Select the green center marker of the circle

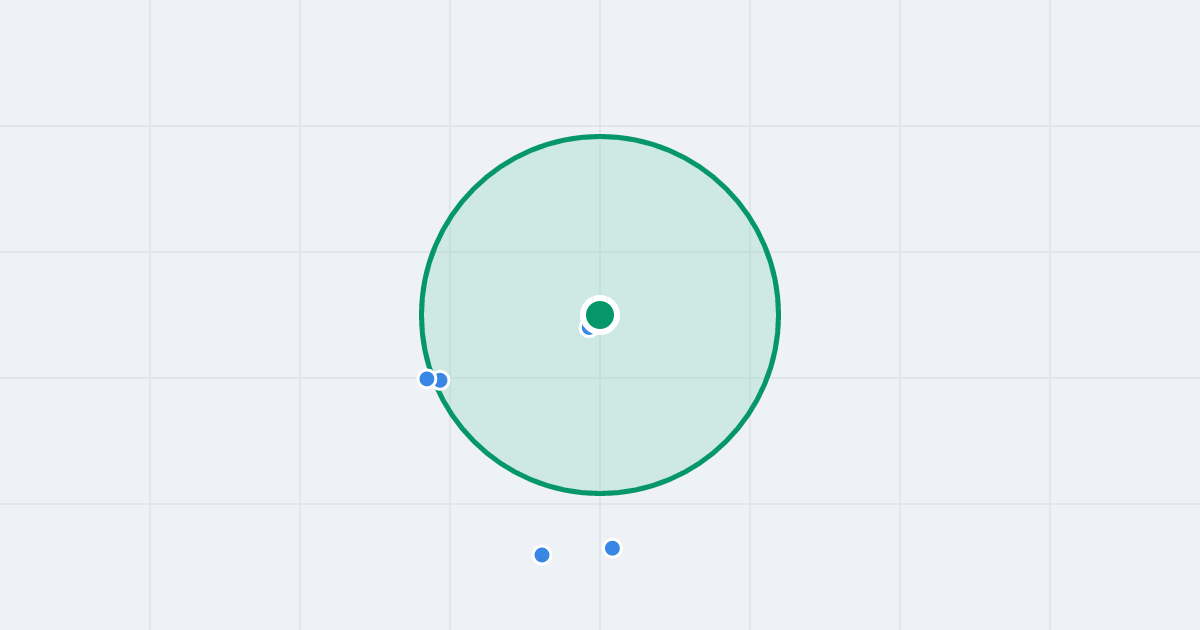click(600, 315)
